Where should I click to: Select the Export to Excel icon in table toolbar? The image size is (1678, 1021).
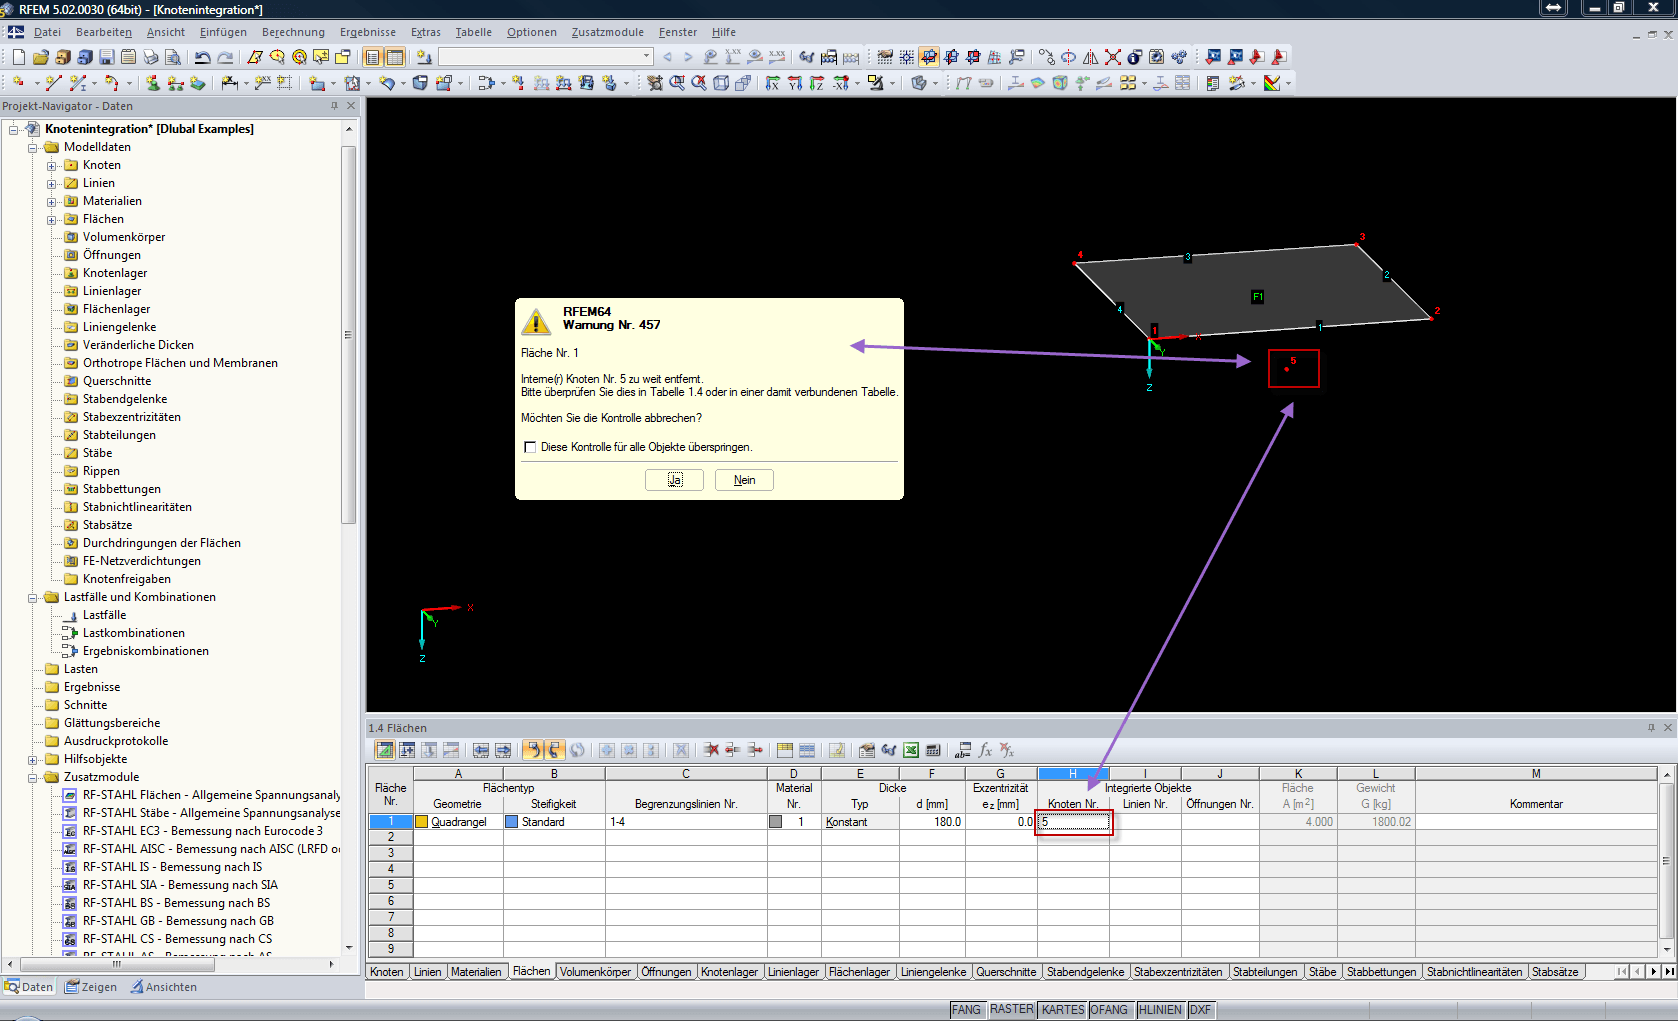point(910,750)
